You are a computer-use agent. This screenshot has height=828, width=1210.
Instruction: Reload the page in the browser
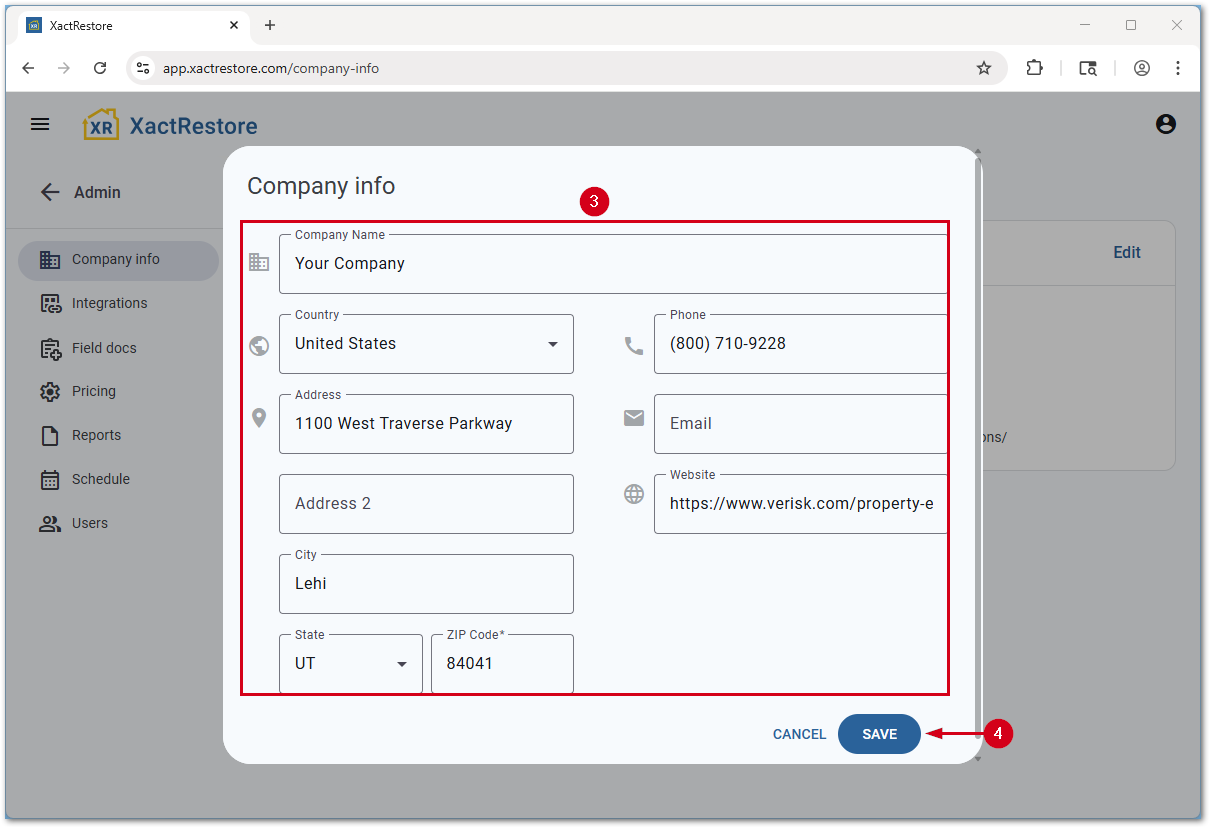click(x=100, y=68)
